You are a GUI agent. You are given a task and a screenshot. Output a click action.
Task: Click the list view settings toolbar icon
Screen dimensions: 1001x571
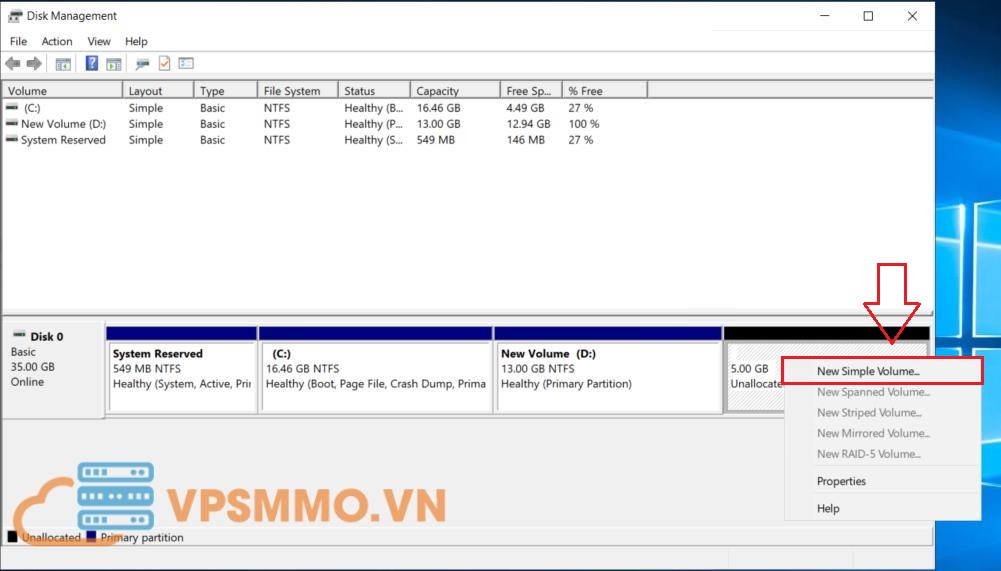click(186, 64)
